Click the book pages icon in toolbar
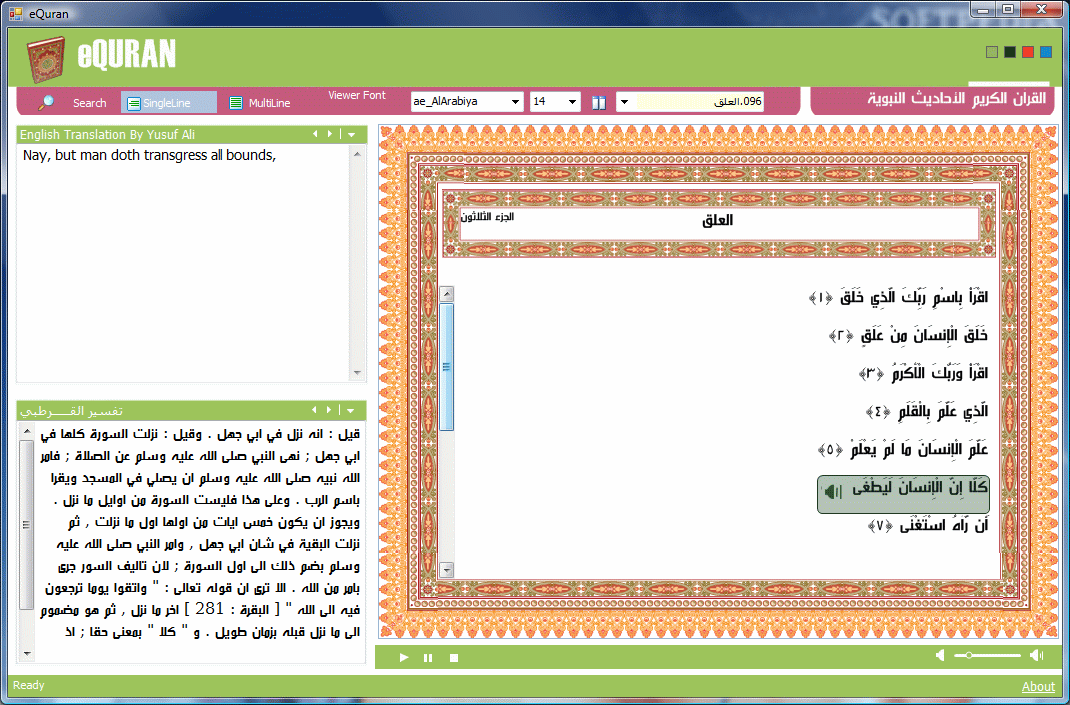1070x705 pixels. coord(598,102)
